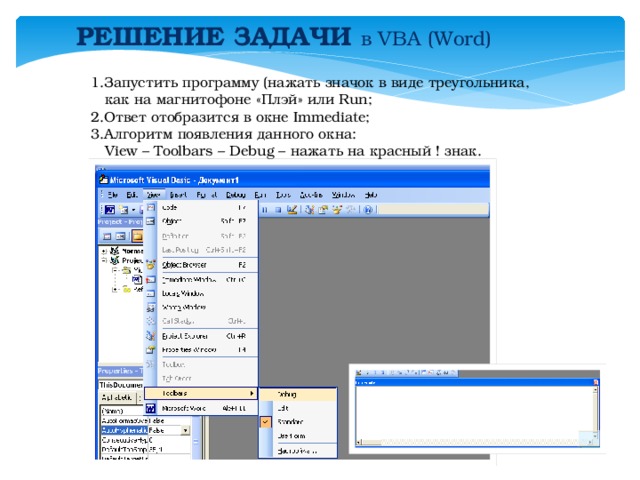Open the Help menu

pos(371,195)
